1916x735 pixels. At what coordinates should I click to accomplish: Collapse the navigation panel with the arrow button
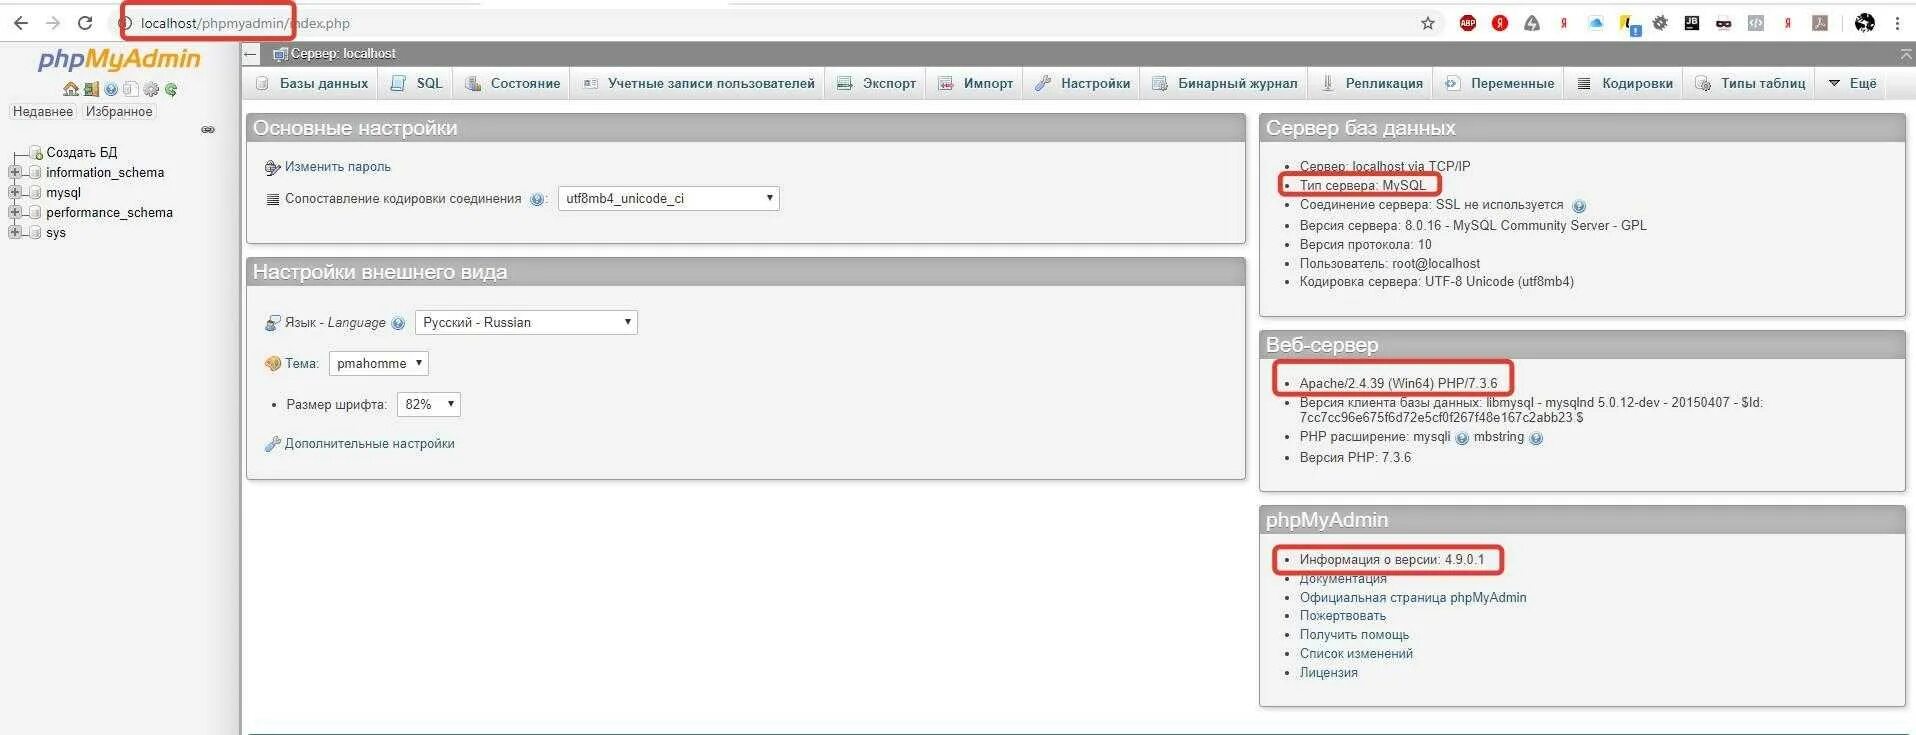251,53
